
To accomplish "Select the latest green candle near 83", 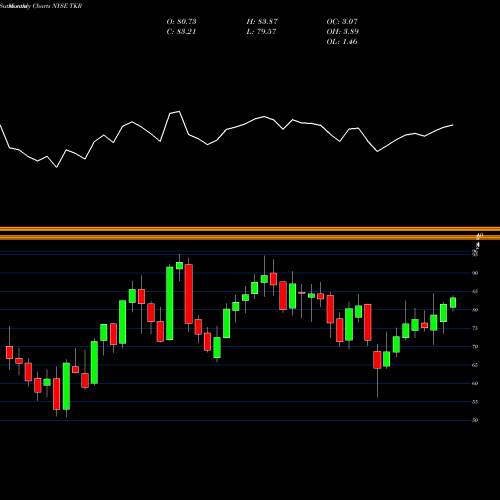I will pyautogui.click(x=453, y=303).
